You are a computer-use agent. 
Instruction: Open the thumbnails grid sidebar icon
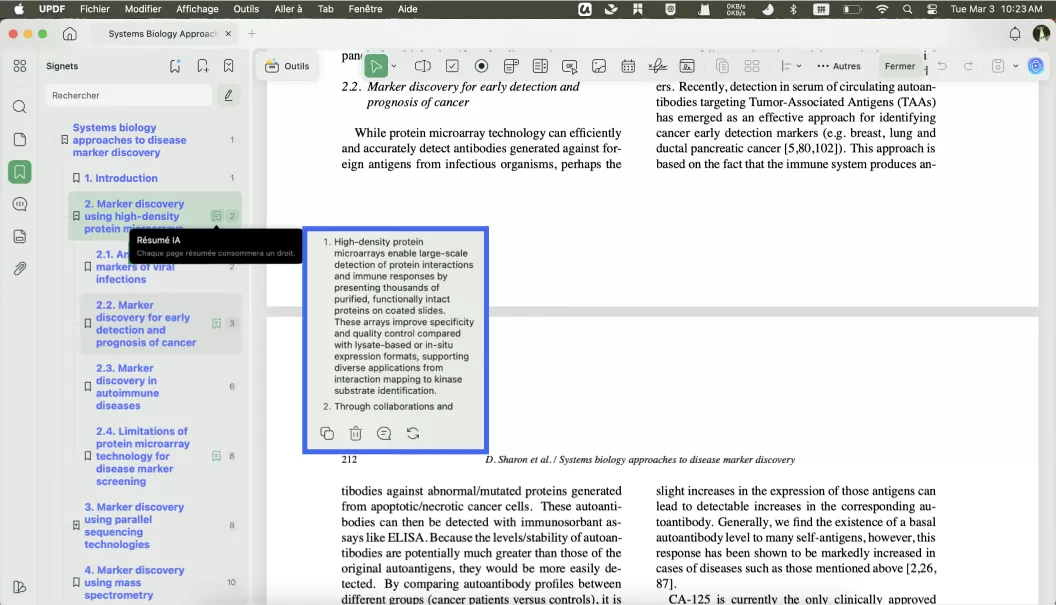tap(20, 66)
